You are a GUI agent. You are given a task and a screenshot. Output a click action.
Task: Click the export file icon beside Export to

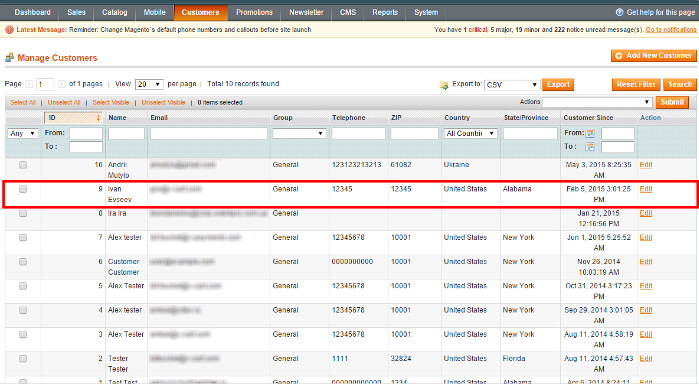pos(444,85)
